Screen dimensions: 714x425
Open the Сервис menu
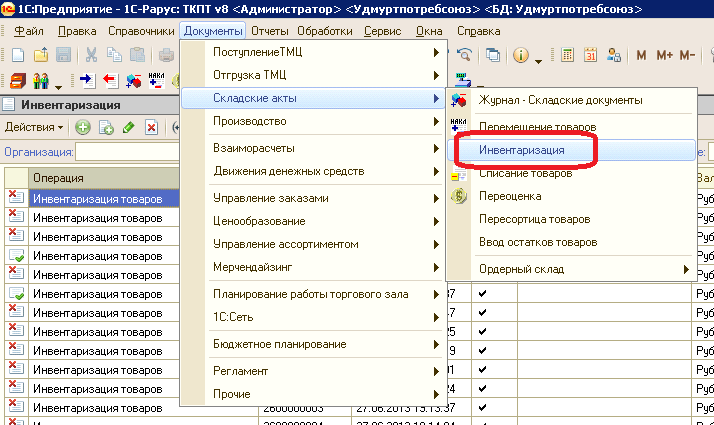[382, 31]
